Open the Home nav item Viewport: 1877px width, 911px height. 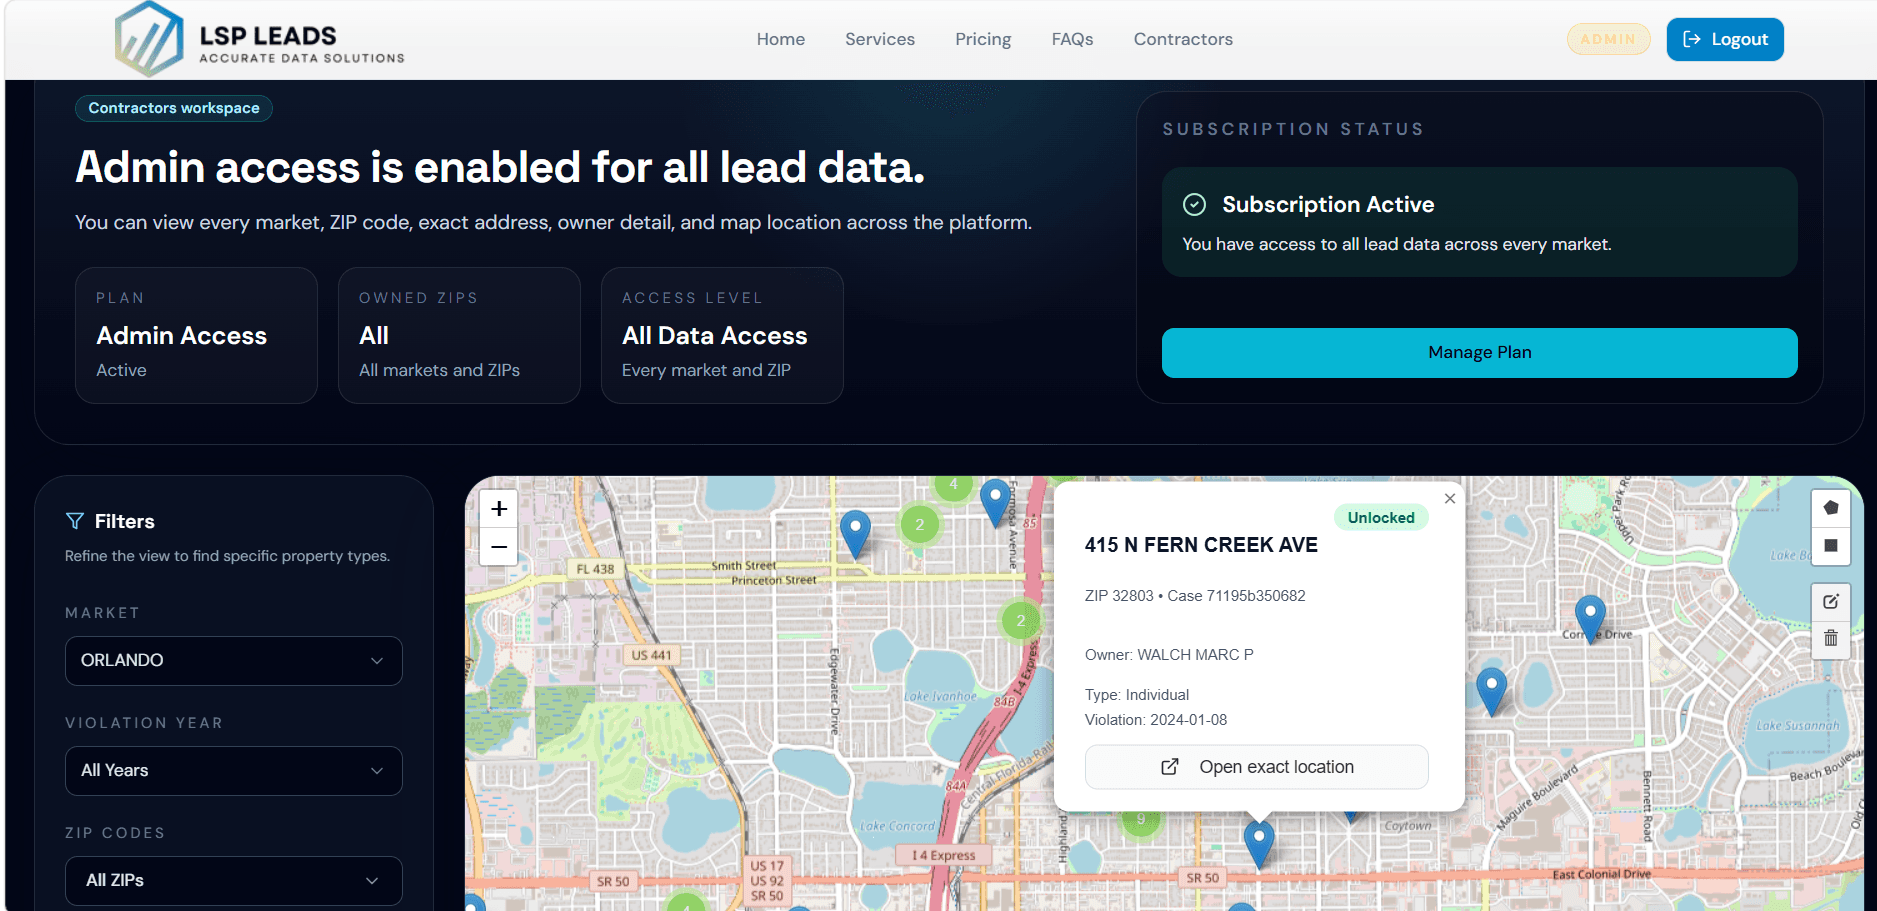tap(780, 39)
